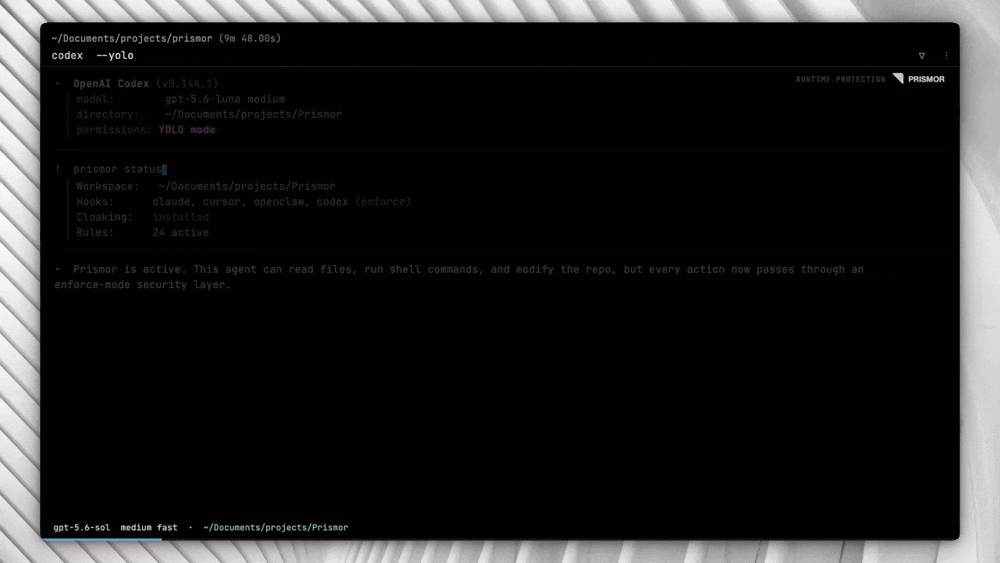Click 'medium fast' in the status bar

(149, 527)
